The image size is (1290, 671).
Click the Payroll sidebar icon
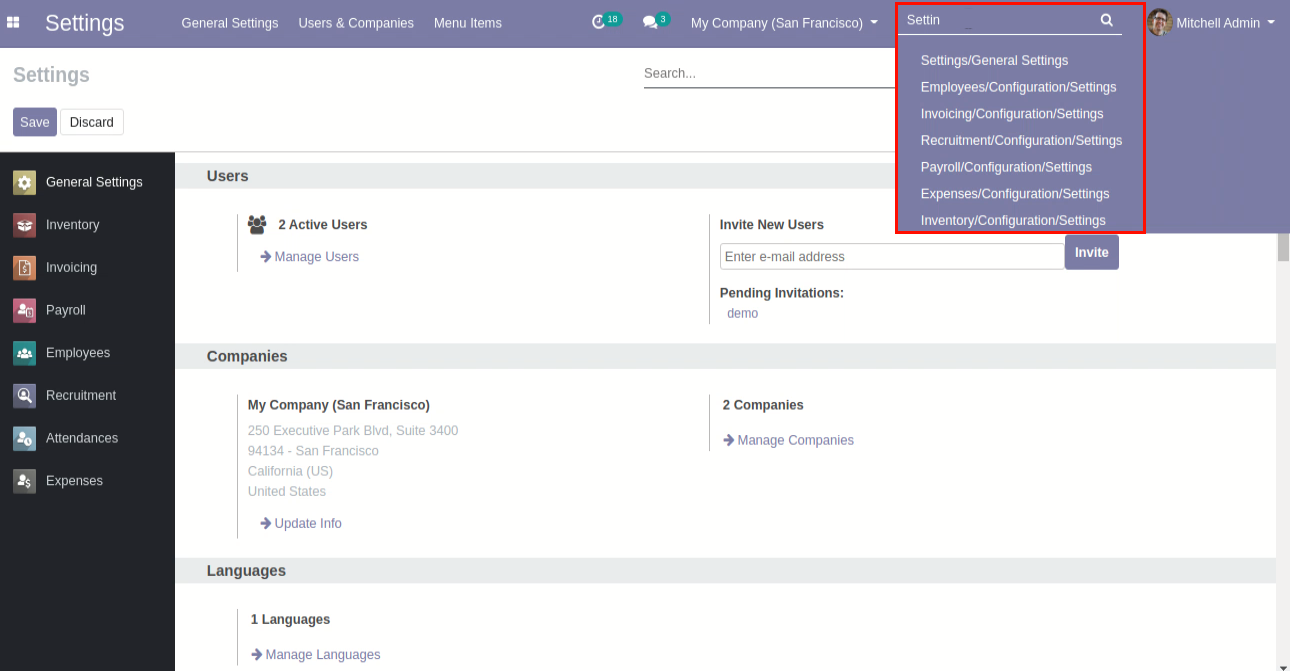coord(25,310)
